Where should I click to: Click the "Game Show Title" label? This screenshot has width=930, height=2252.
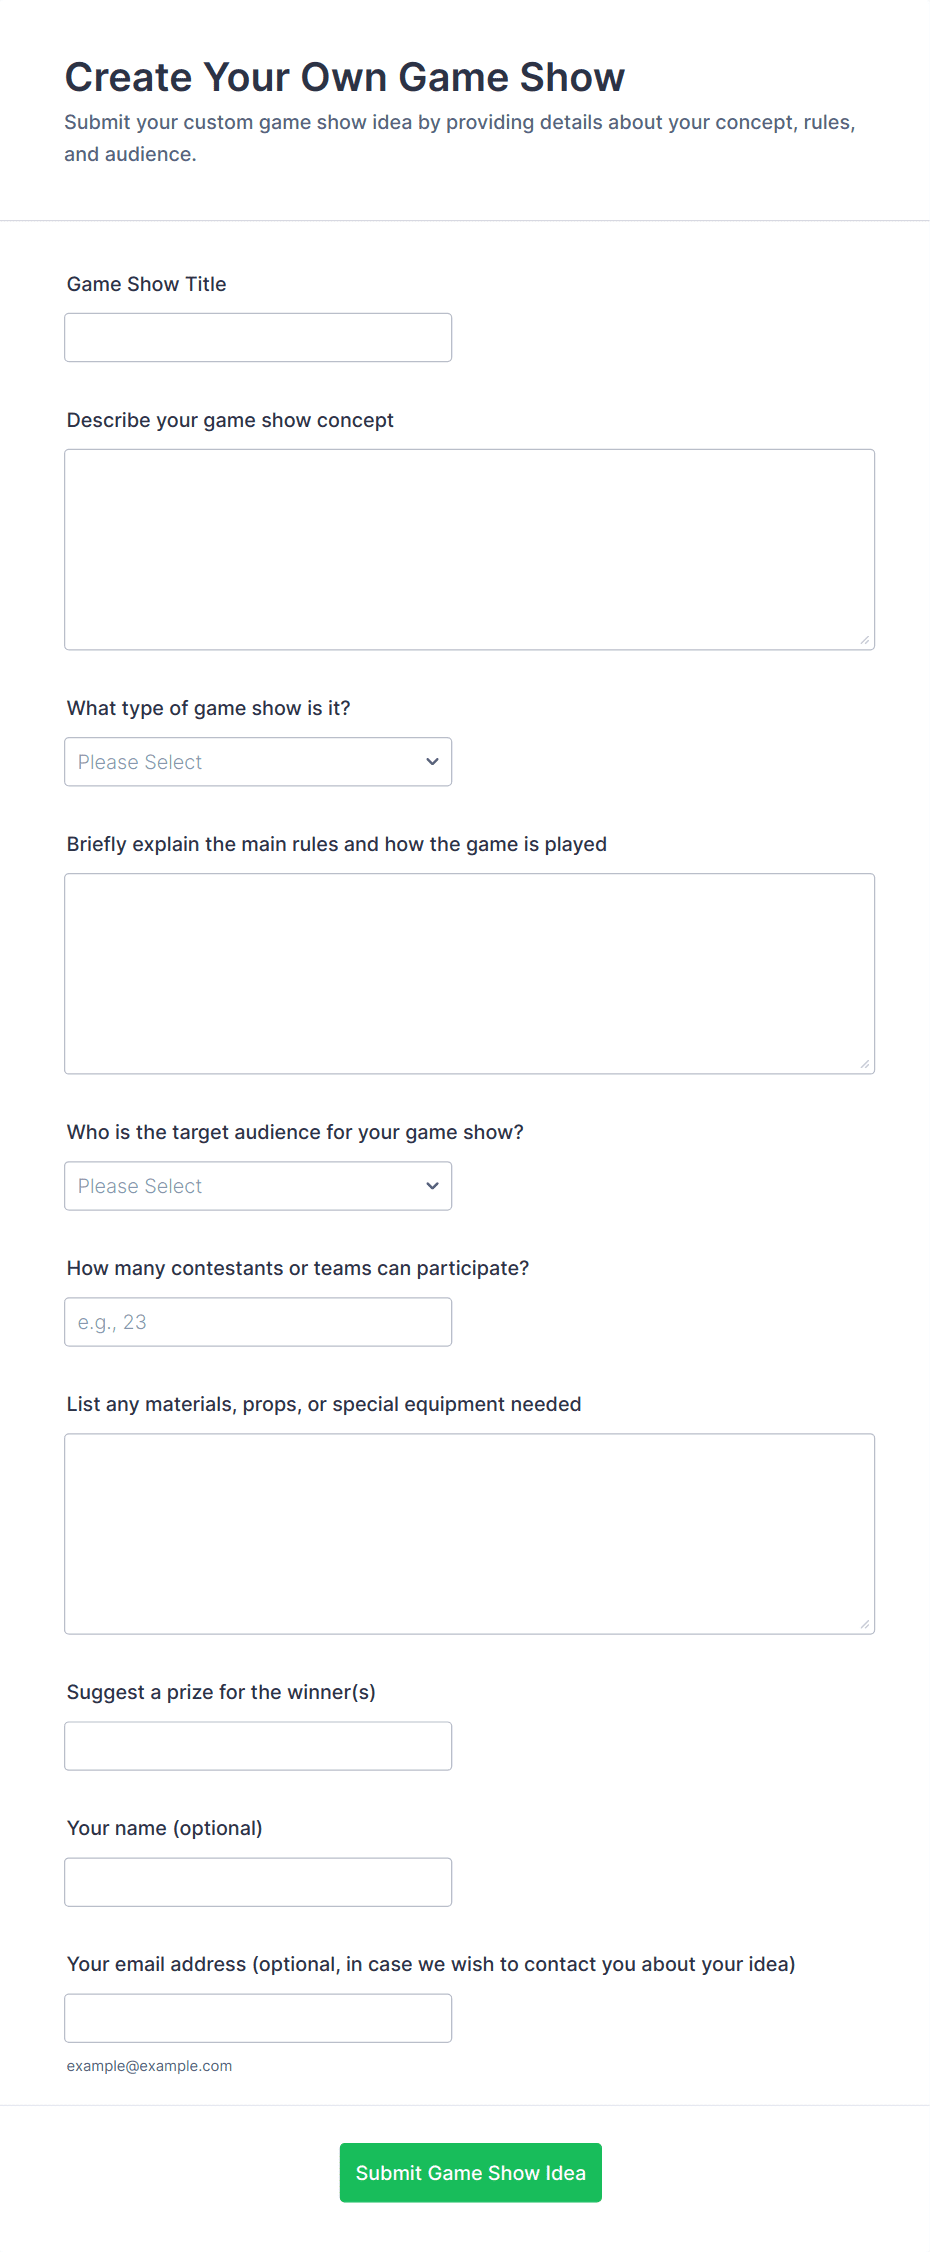point(147,284)
